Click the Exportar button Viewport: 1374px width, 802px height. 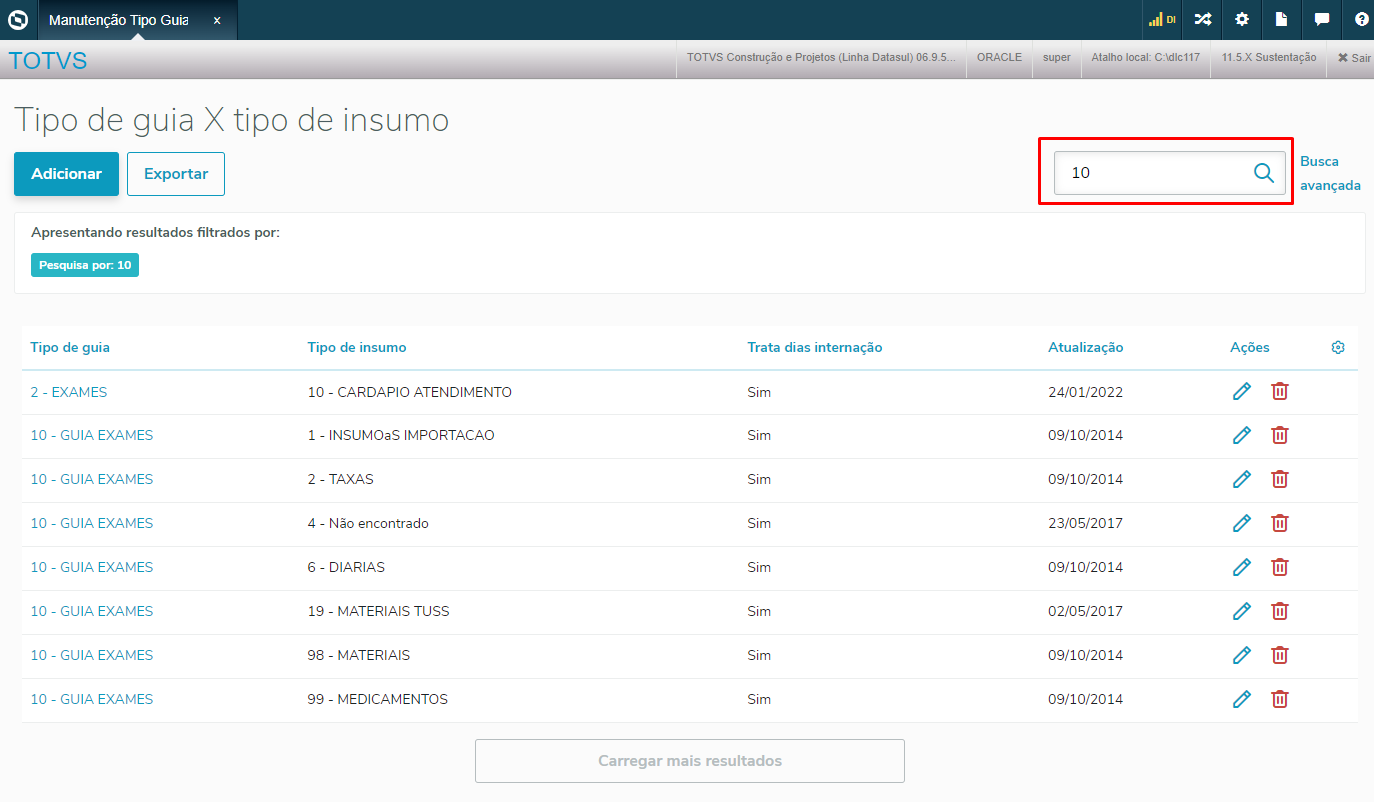coord(176,174)
